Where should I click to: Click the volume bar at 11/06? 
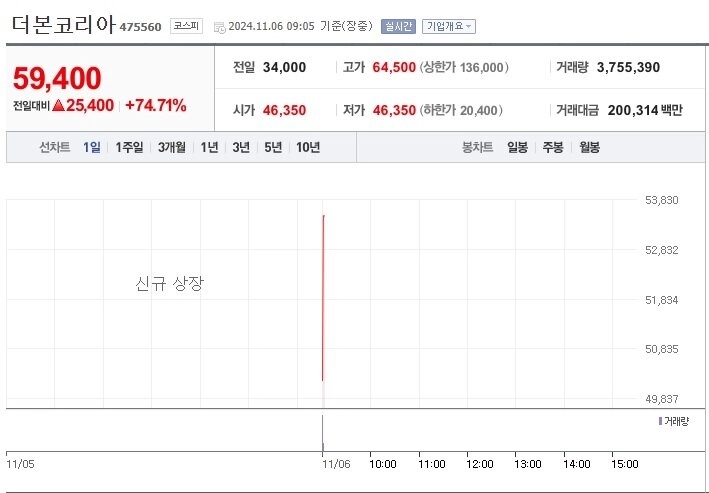(323, 433)
